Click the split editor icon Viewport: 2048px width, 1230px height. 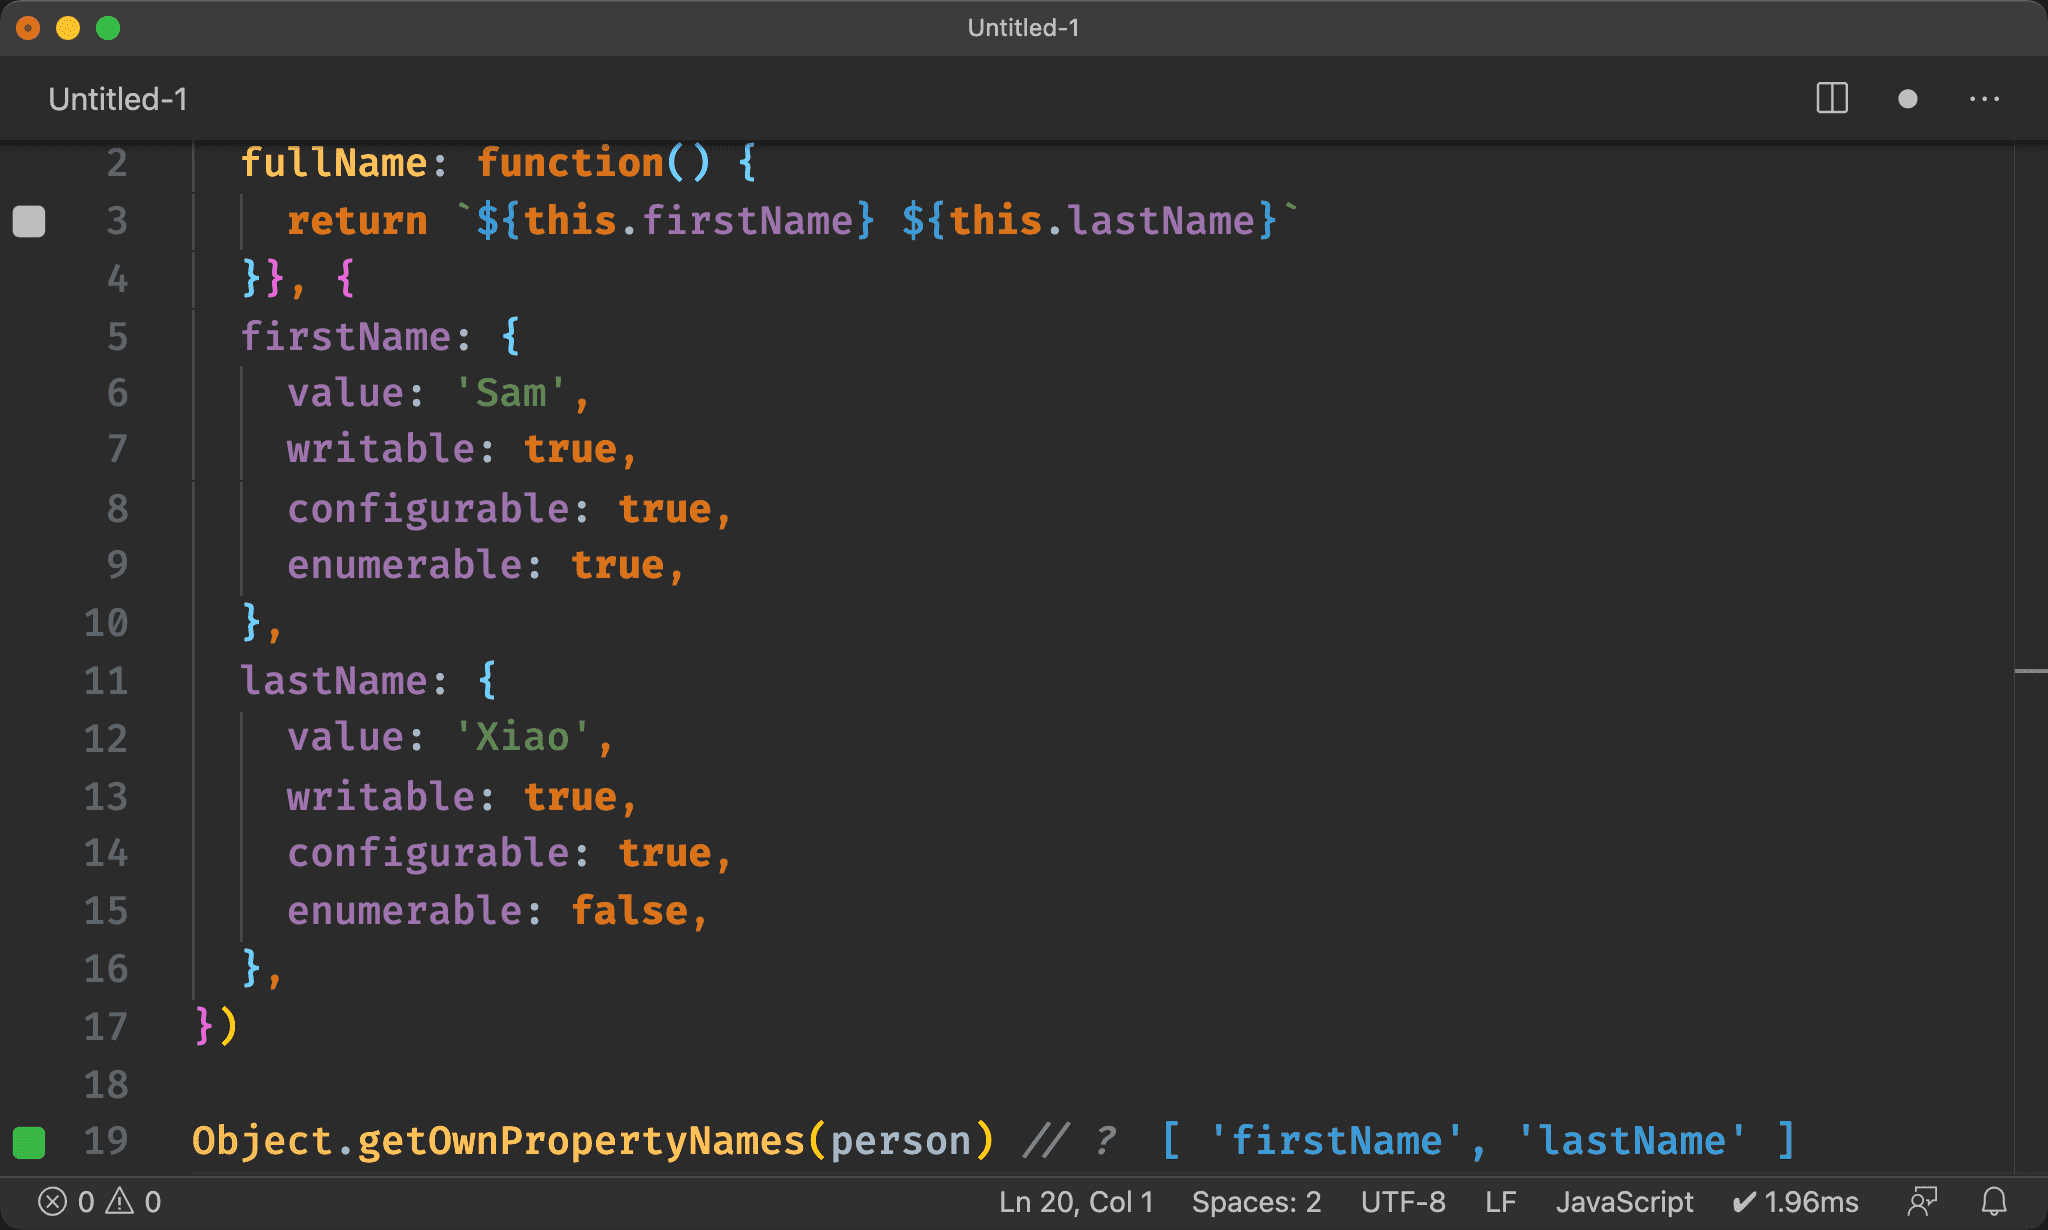point(1831,98)
